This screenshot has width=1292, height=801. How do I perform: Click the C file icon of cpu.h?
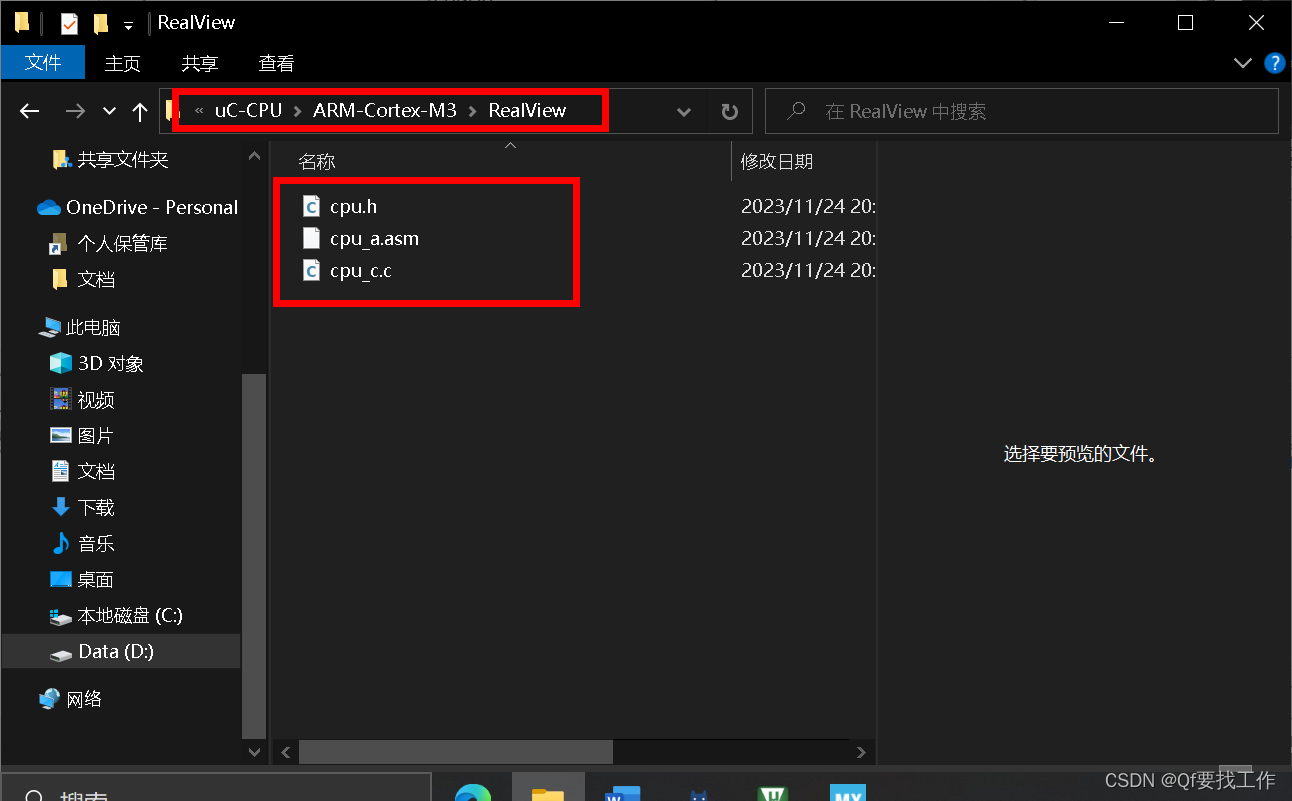[x=311, y=206]
